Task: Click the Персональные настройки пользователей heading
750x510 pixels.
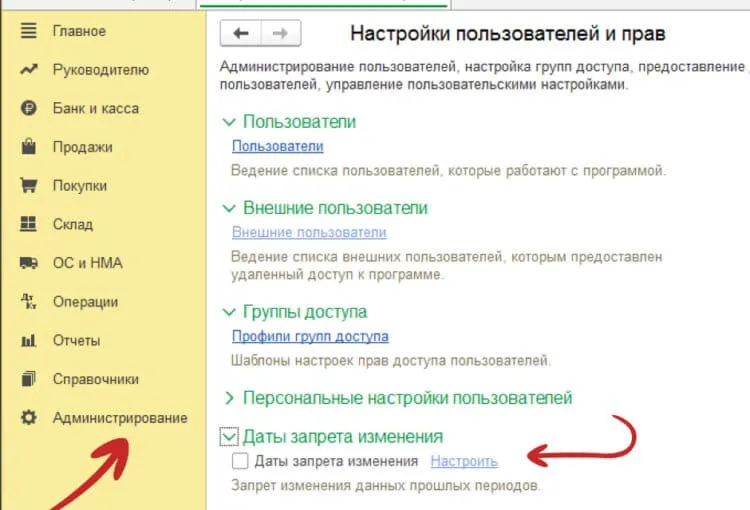Action: [x=408, y=398]
